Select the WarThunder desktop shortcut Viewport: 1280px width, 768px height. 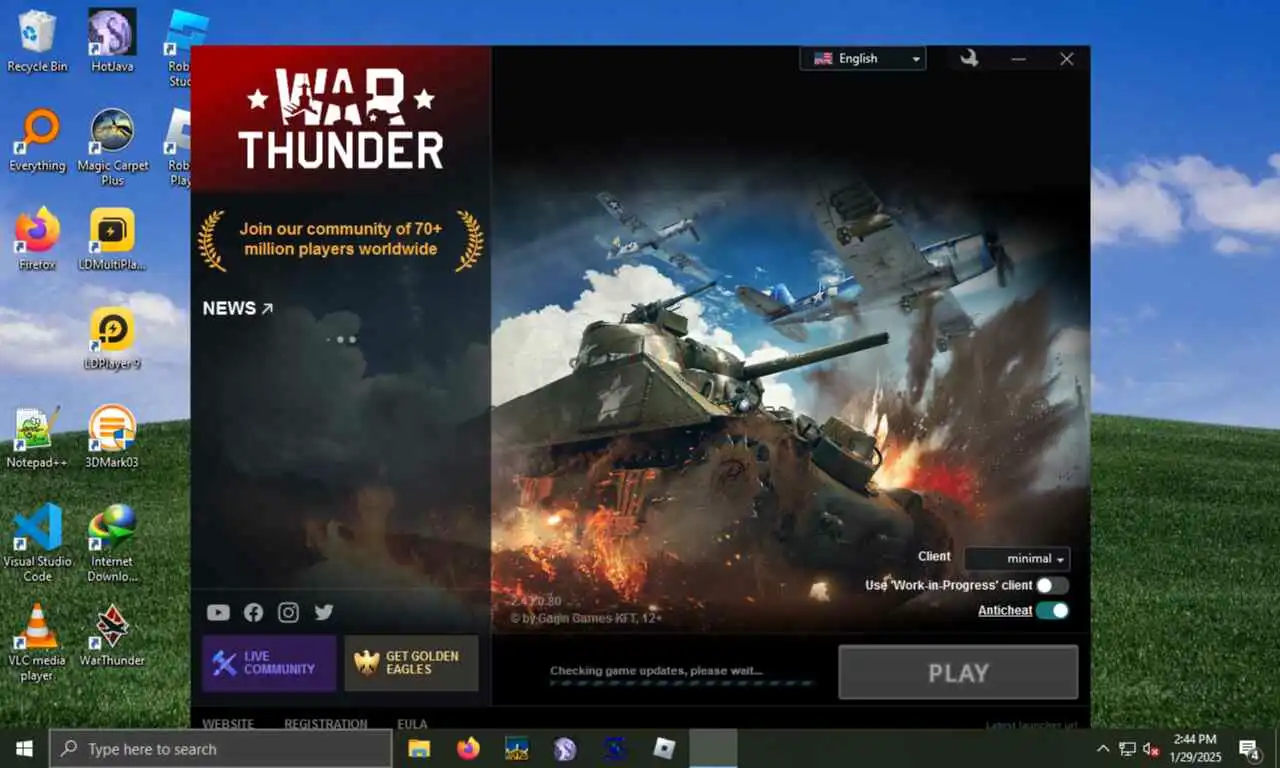coord(112,634)
